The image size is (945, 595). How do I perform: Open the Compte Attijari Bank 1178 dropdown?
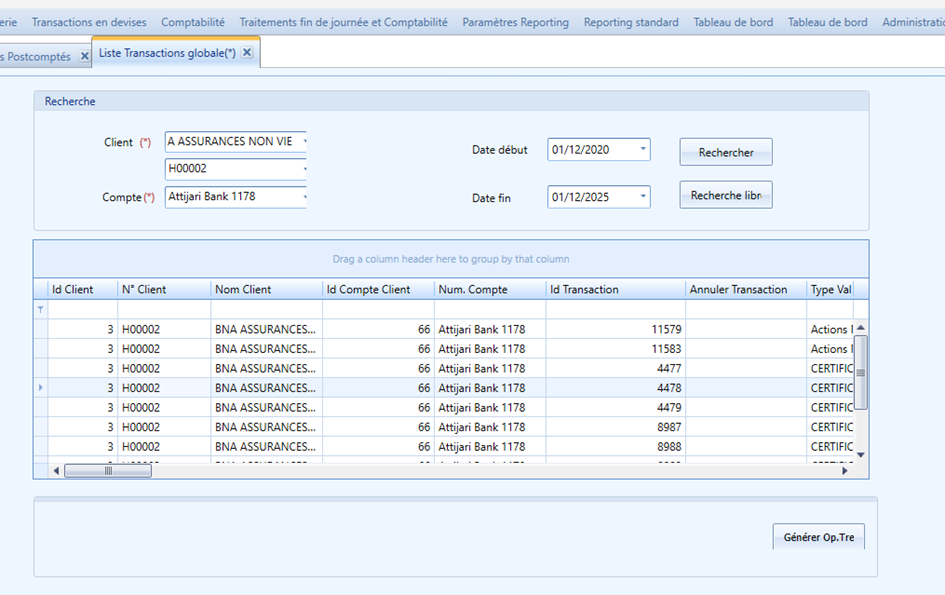[x=304, y=197]
